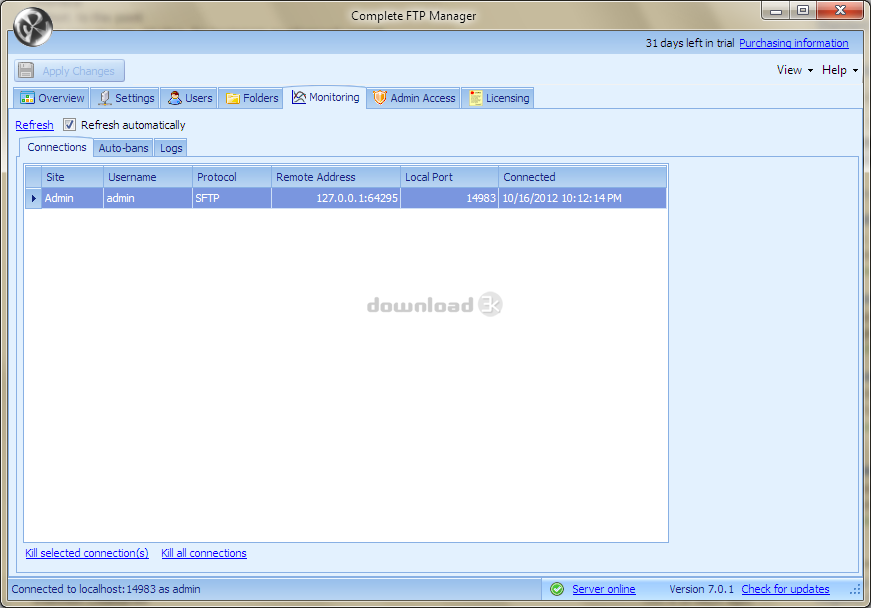The width and height of the screenshot is (871, 608).
Task: Sort by the Site column header
Action: tap(72, 177)
